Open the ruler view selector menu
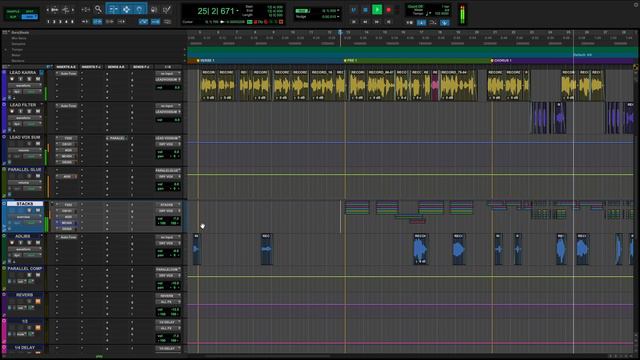Image resolution: width=640 pixels, height=360 pixels. pyautogui.click(x=5, y=32)
